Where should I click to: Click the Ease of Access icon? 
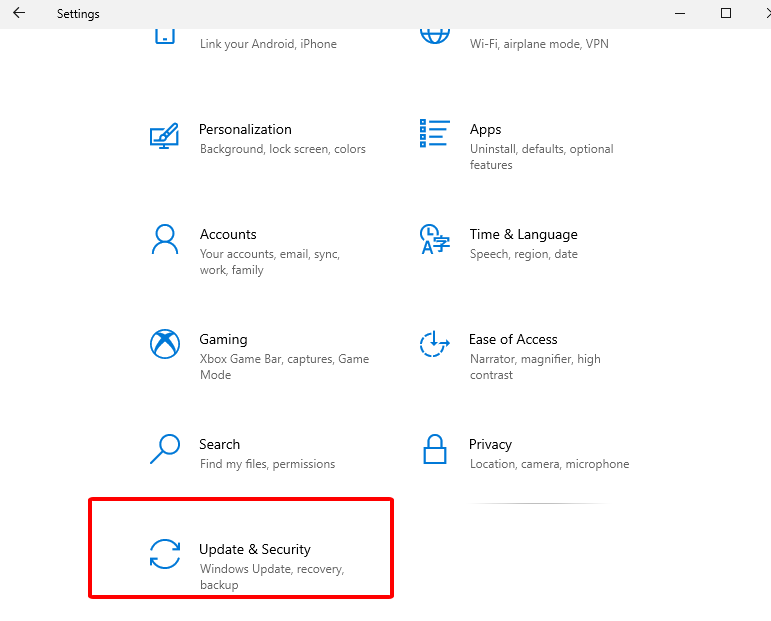434,344
